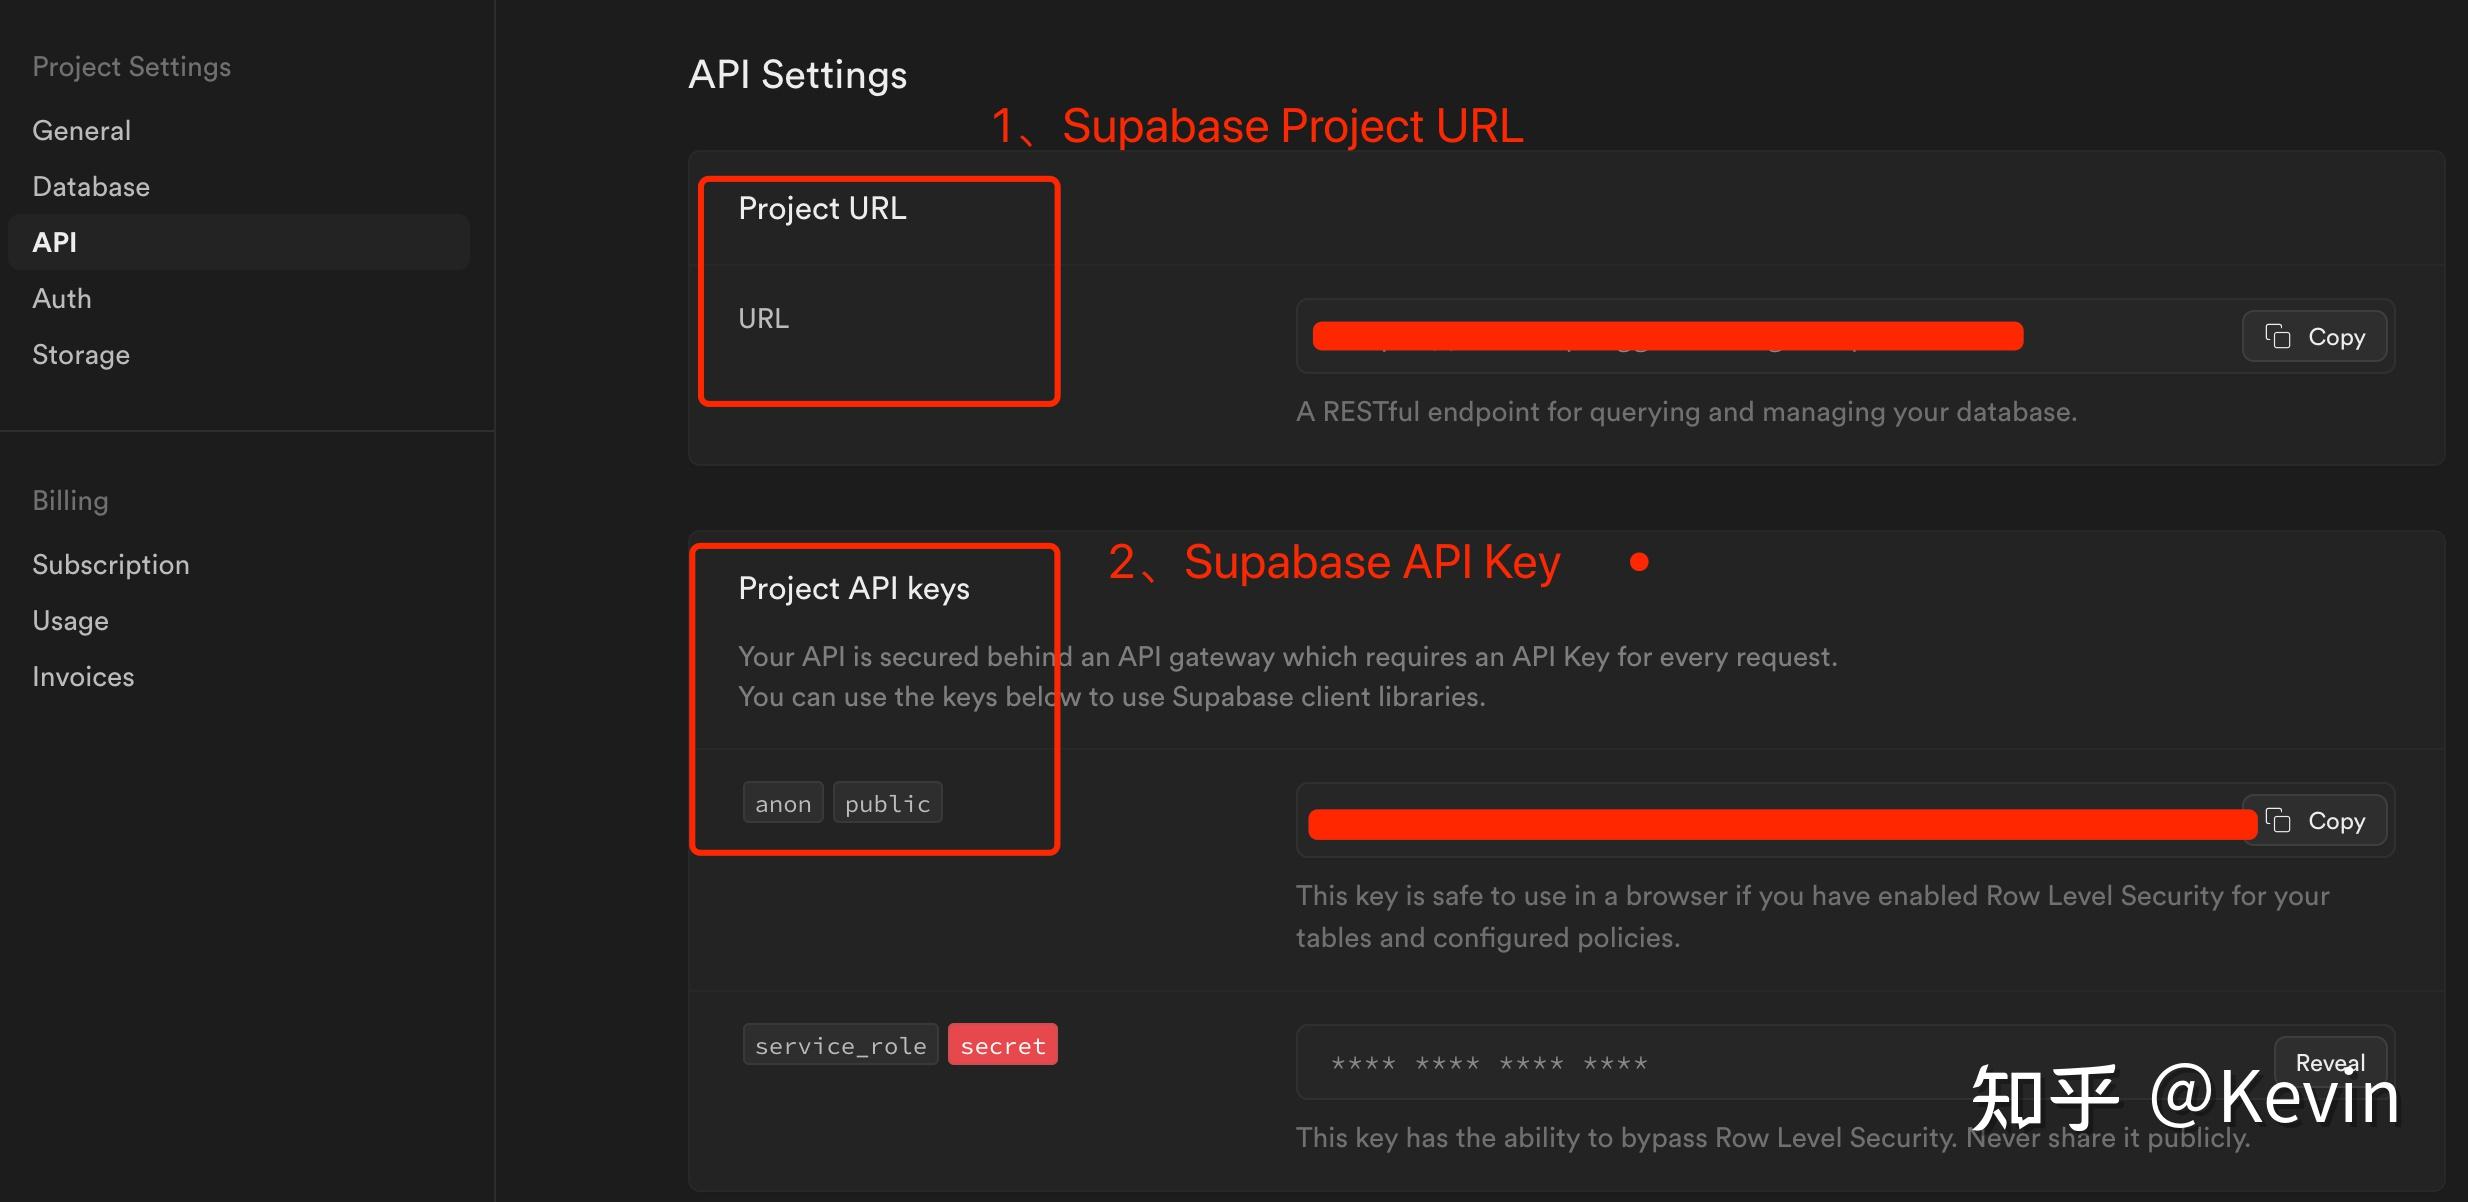Open Storage settings in sidebar

pos(81,355)
